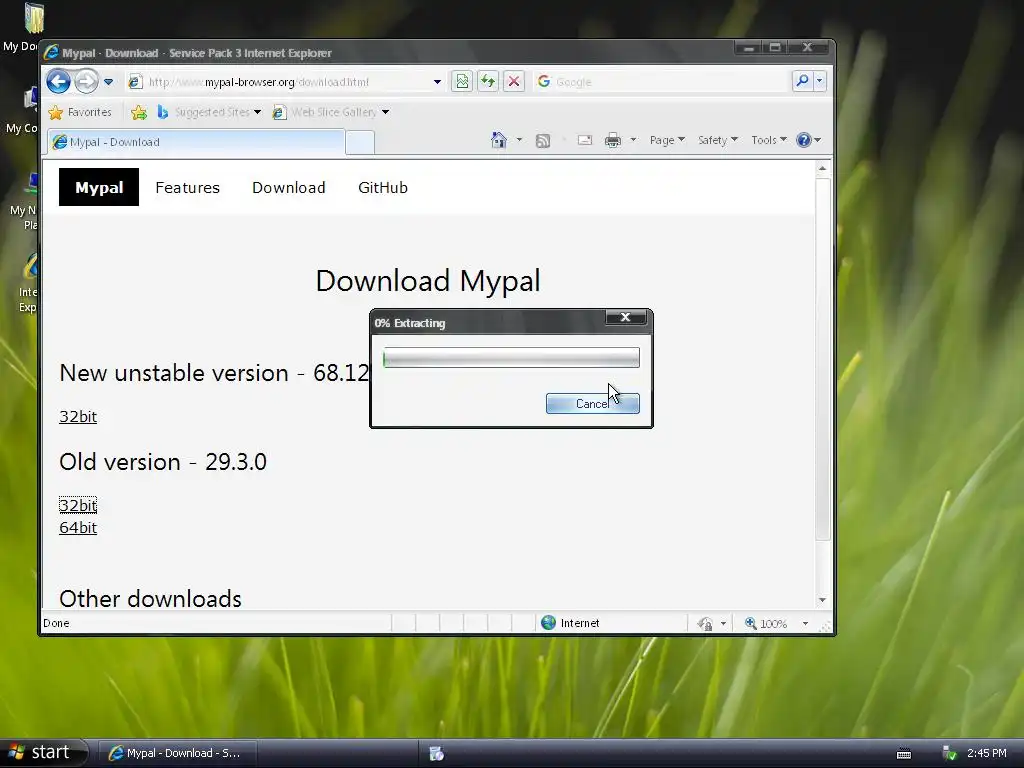The height and width of the screenshot is (768, 1024).
Task: Go back with the Back arrow button
Action: point(58,82)
